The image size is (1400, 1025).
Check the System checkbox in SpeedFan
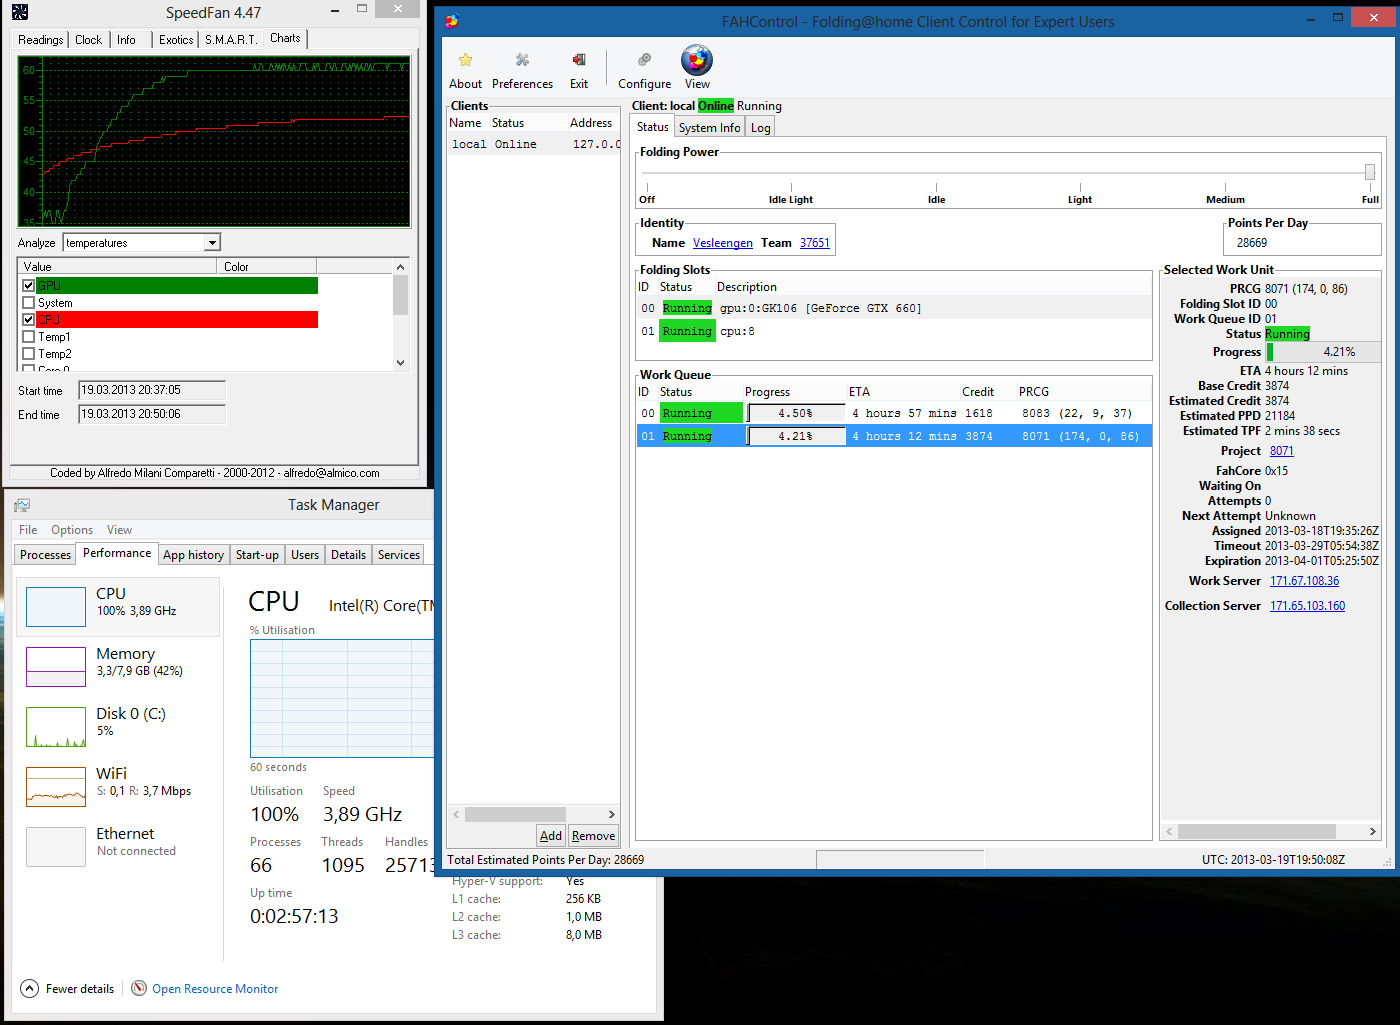[29, 303]
